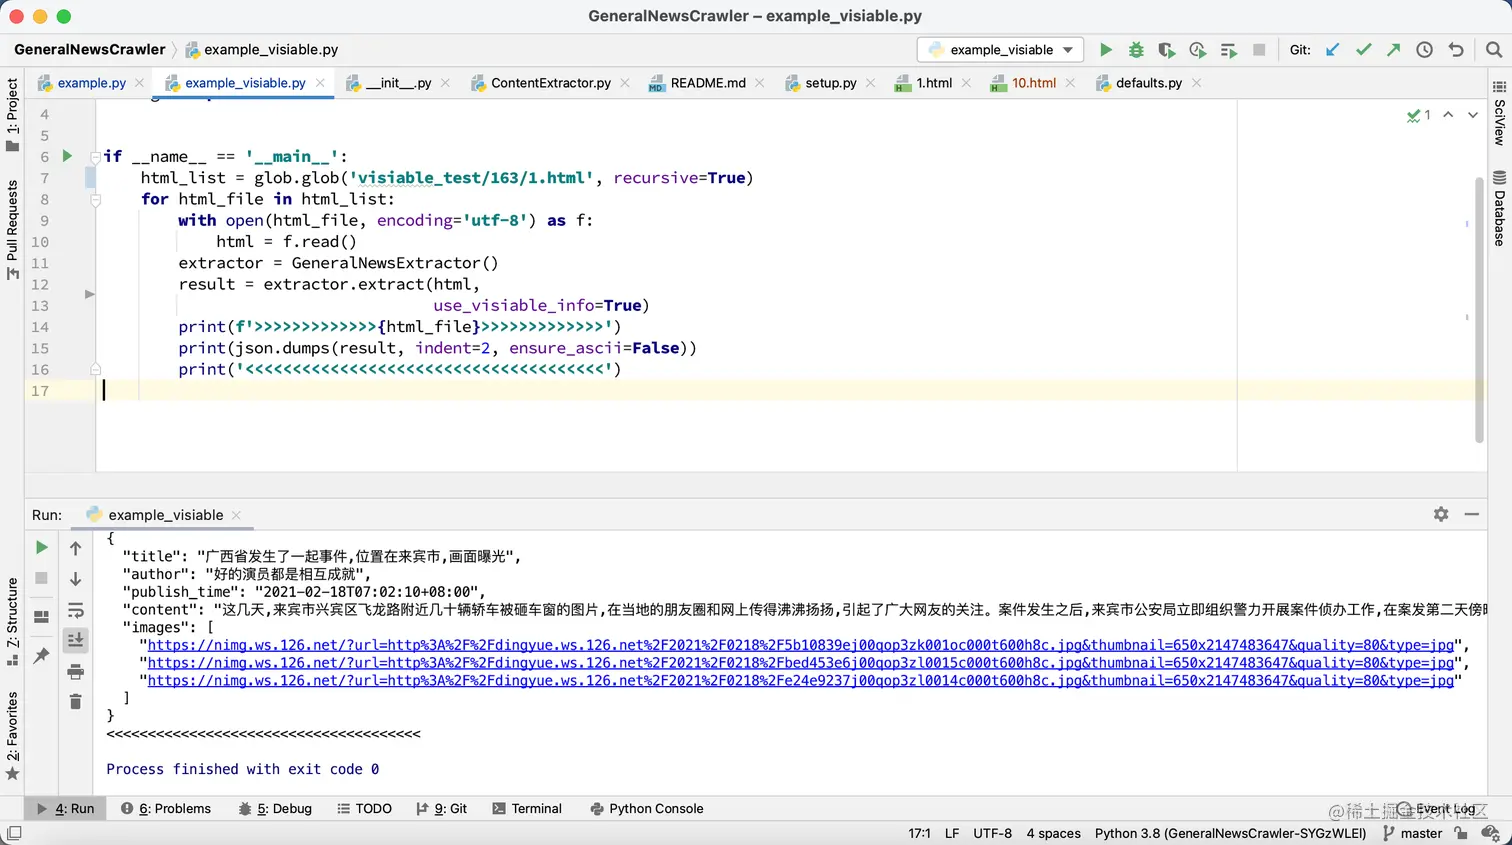Open the ContentExtractor.py tab
This screenshot has width=1512, height=845.
tap(550, 83)
